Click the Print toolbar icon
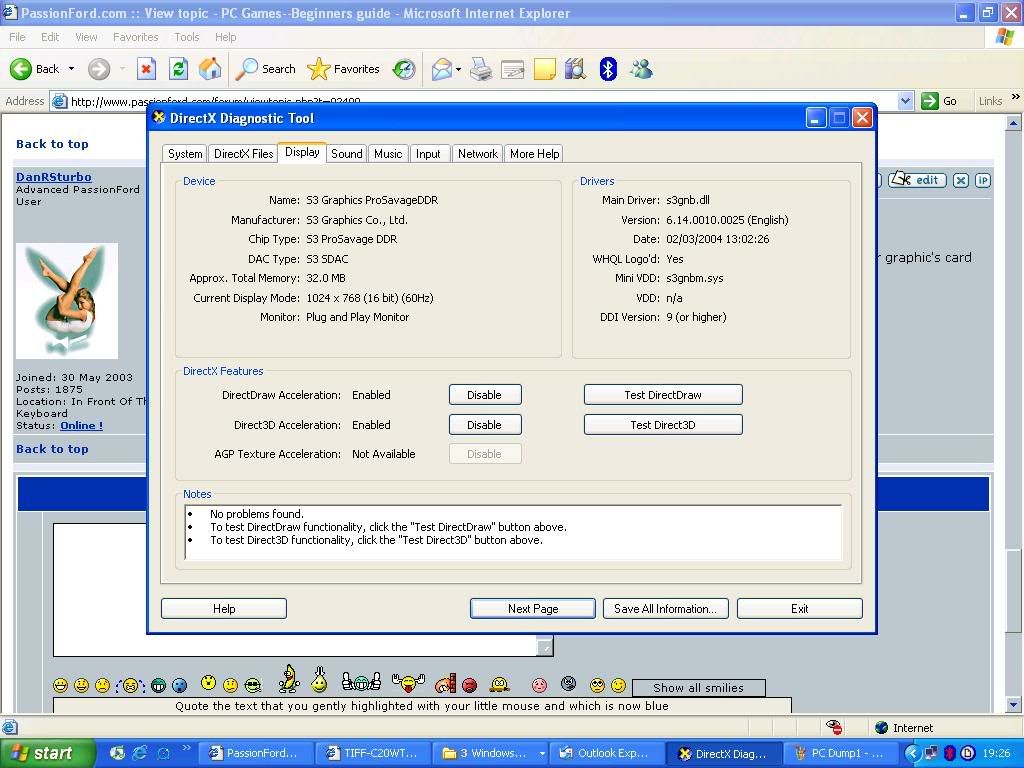The height and width of the screenshot is (768, 1024). (x=481, y=69)
